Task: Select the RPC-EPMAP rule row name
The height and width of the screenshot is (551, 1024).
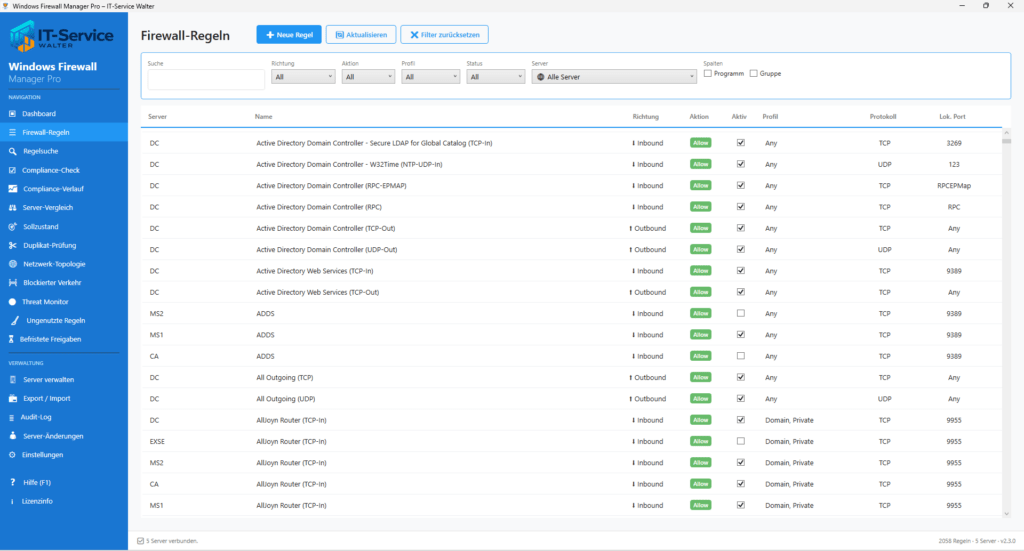Action: (x=331, y=185)
